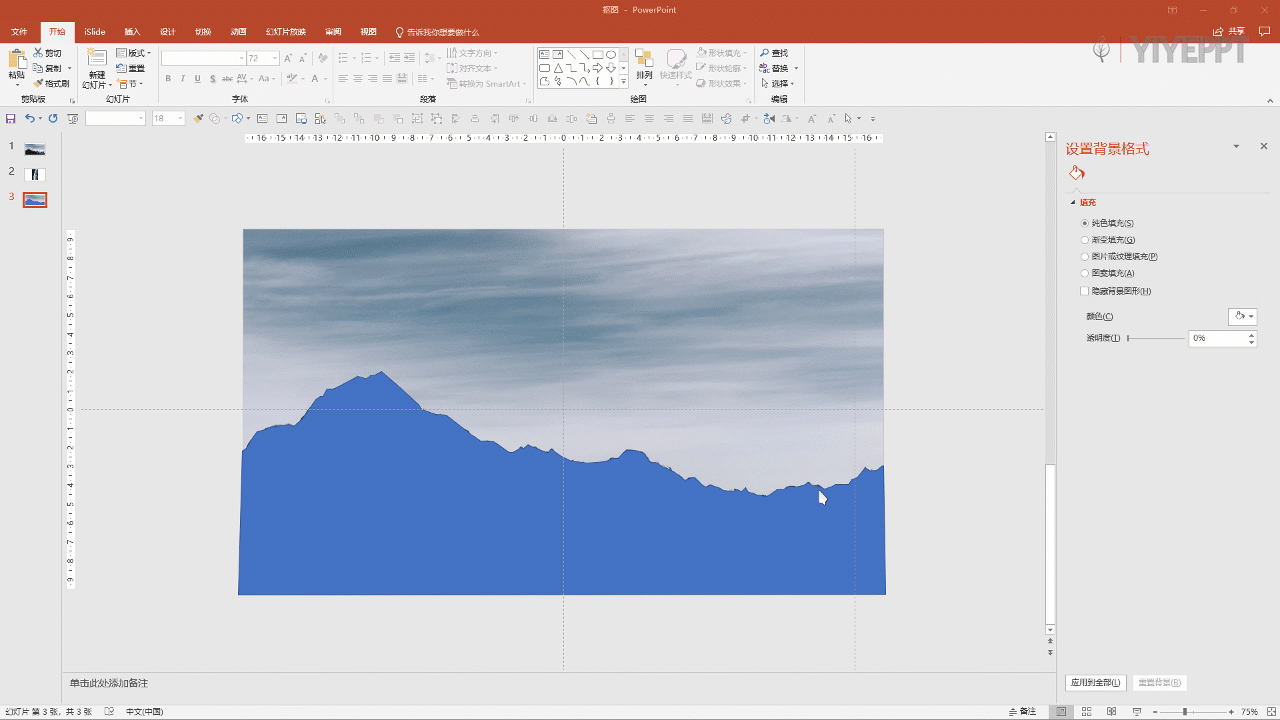
Task: Apply bold with the B icon
Action: (x=168, y=79)
